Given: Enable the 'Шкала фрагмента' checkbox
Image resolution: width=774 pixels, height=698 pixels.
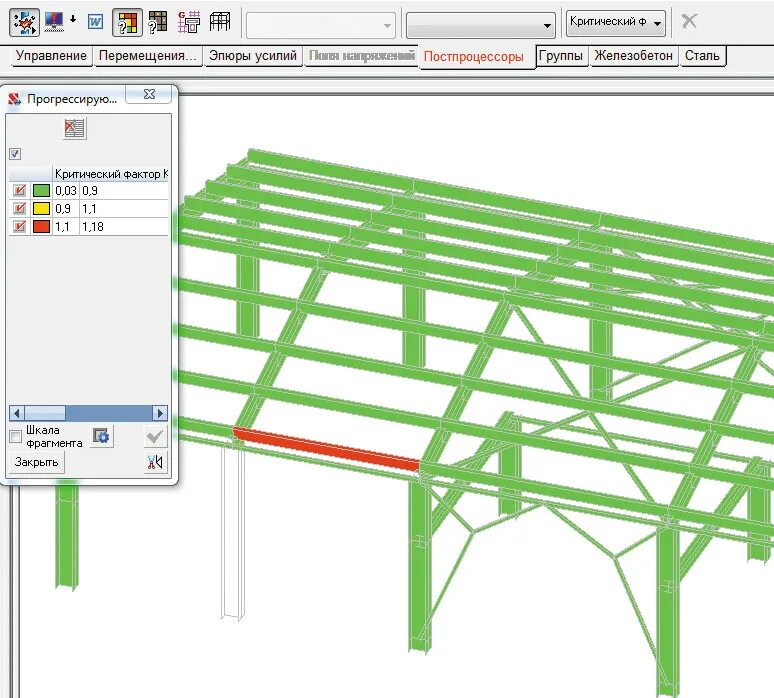Looking at the screenshot, I should point(15,437).
